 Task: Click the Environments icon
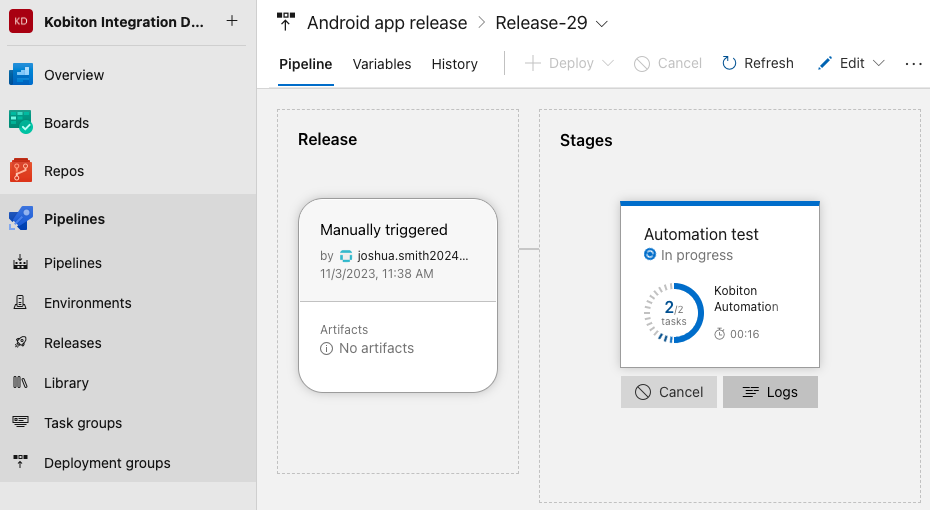click(20, 302)
